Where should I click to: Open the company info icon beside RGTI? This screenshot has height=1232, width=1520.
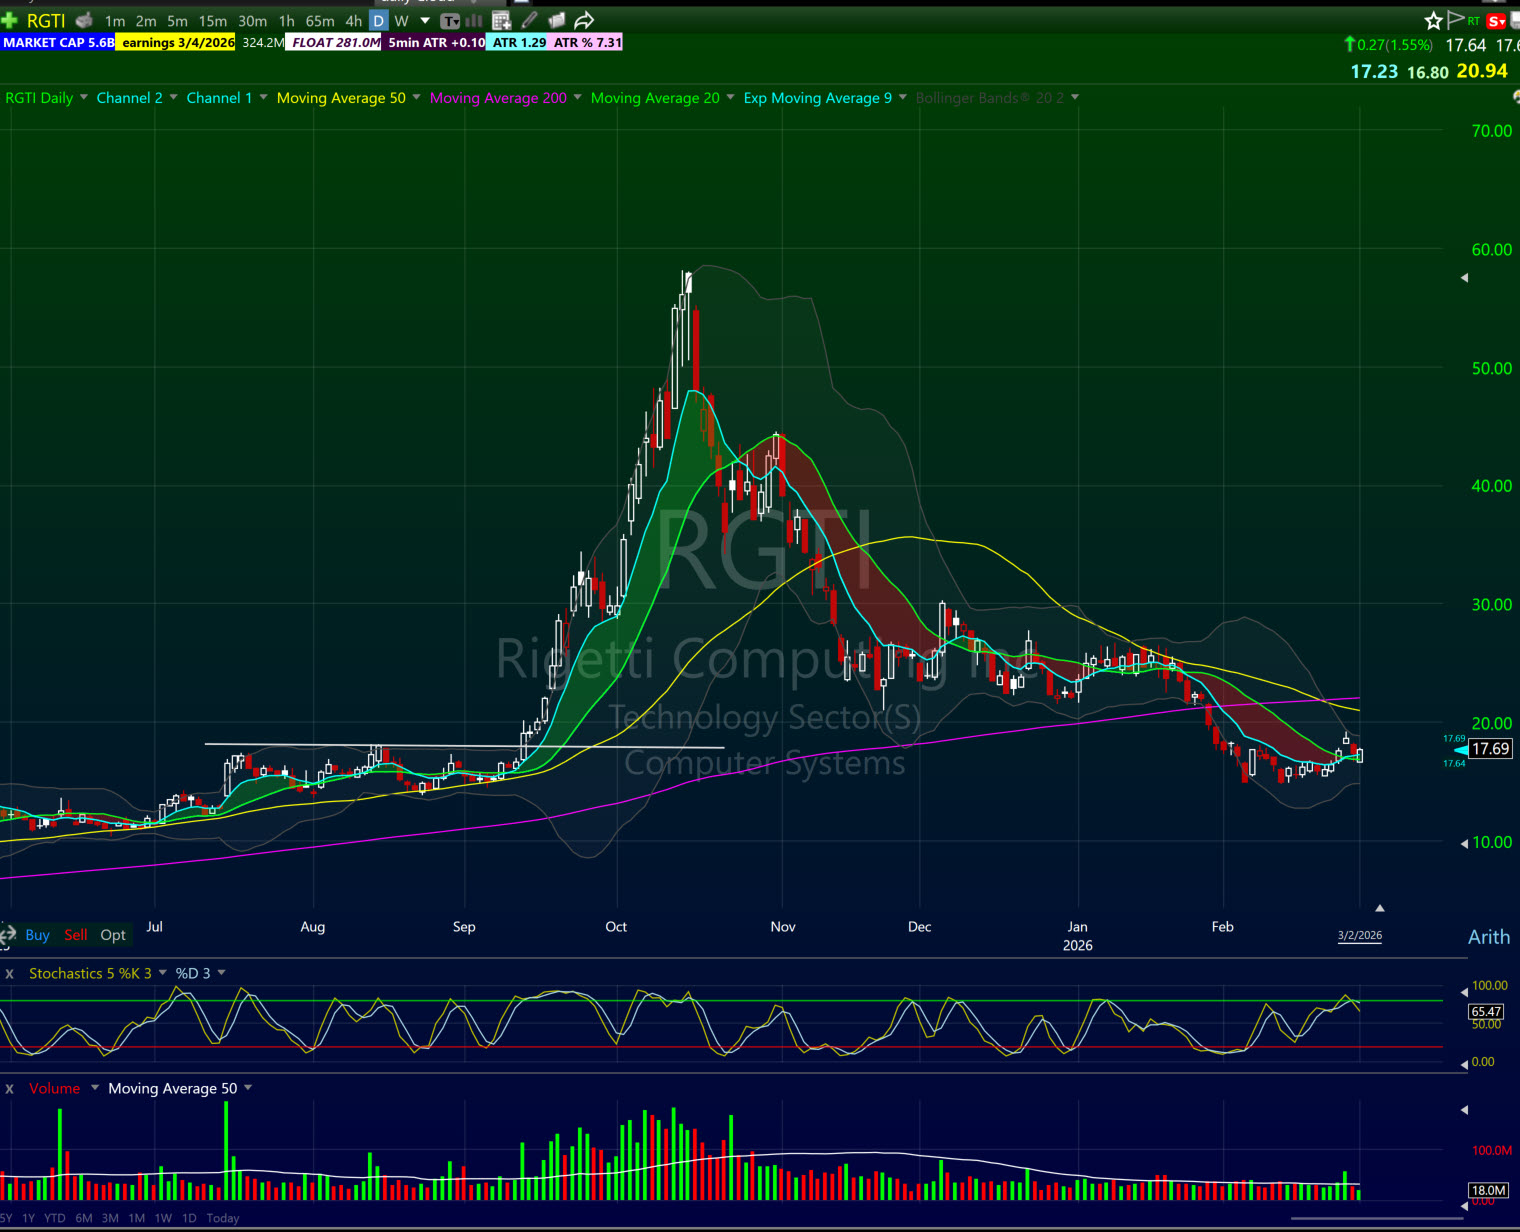[x=84, y=20]
